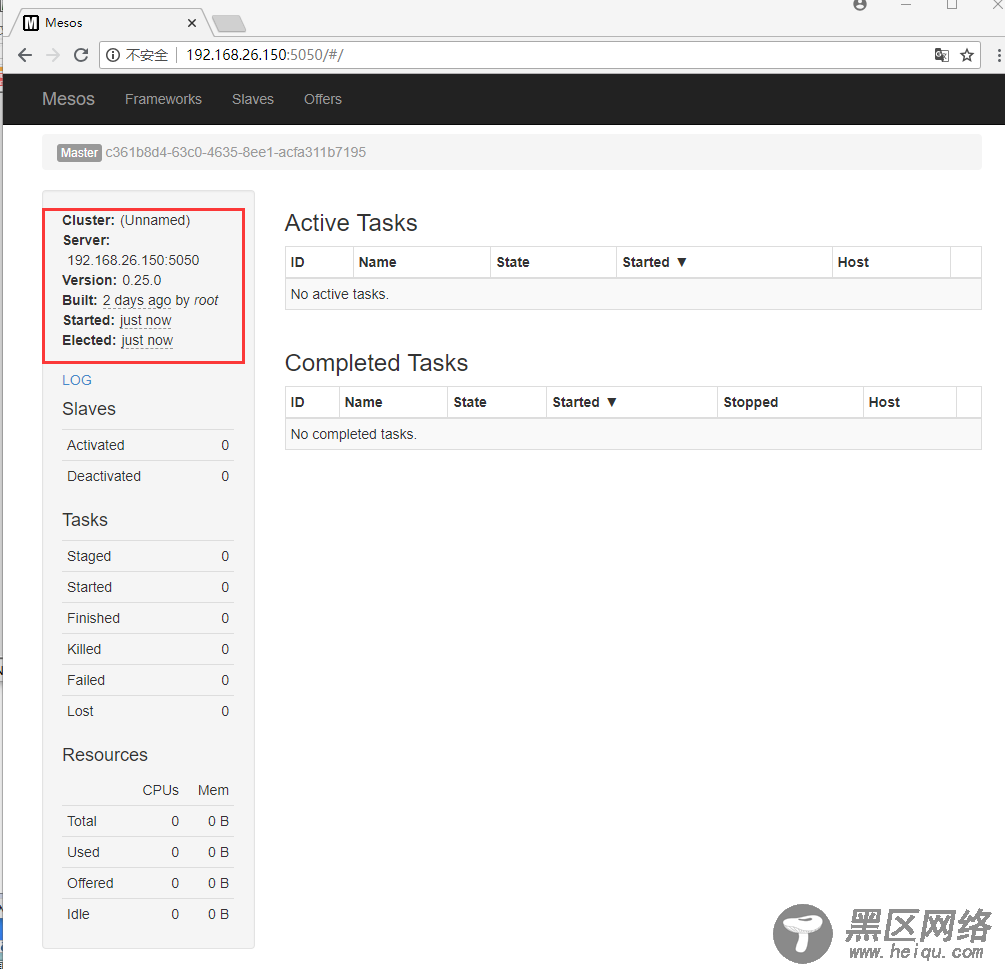Click the Killed tasks row

(x=148, y=649)
